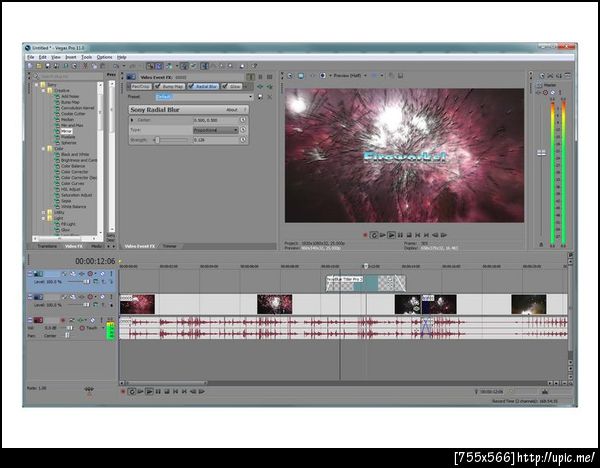
Task: Click Play From Start in timeline transport
Action: click(140, 391)
